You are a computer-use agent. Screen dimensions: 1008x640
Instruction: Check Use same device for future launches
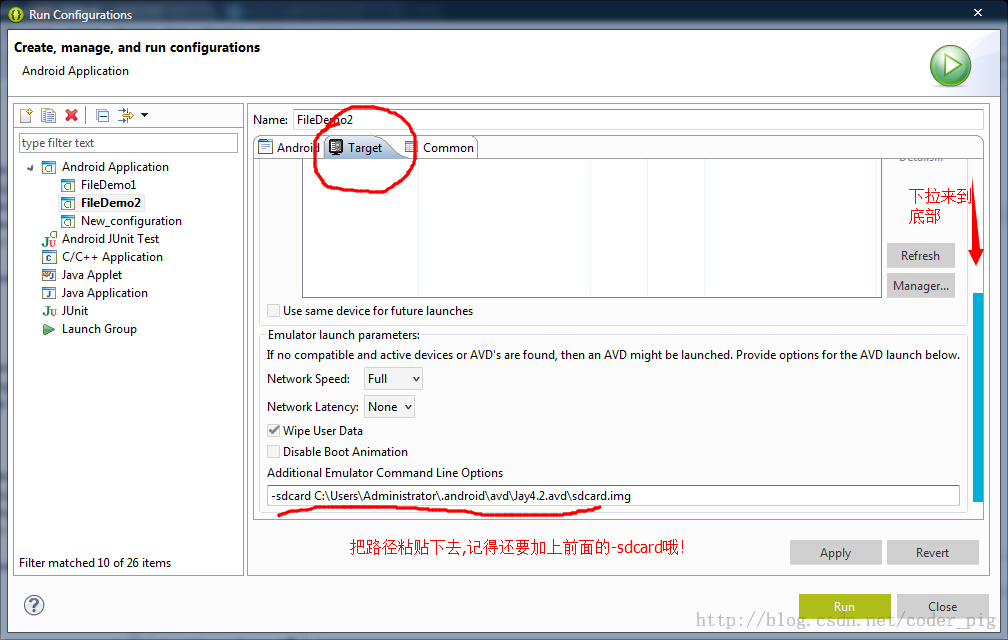[x=274, y=311]
